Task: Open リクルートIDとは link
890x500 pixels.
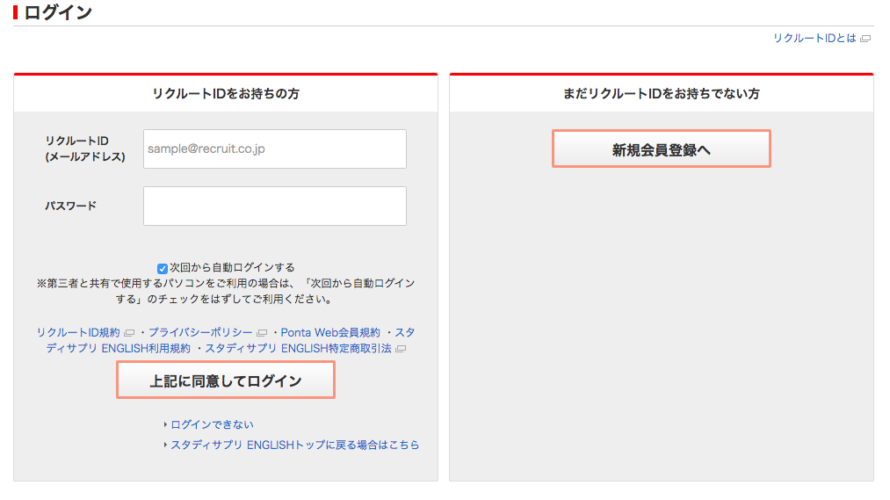Action: pos(815,38)
